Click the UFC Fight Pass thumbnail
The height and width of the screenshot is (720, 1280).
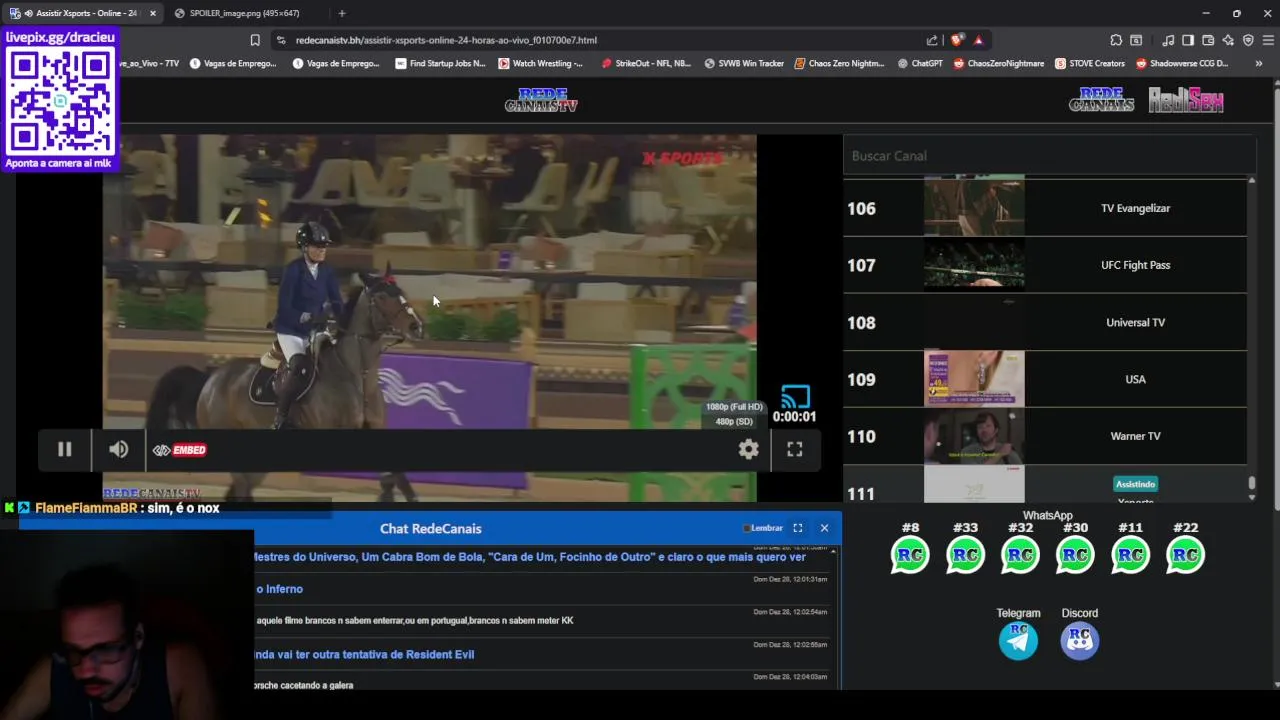(x=974, y=264)
